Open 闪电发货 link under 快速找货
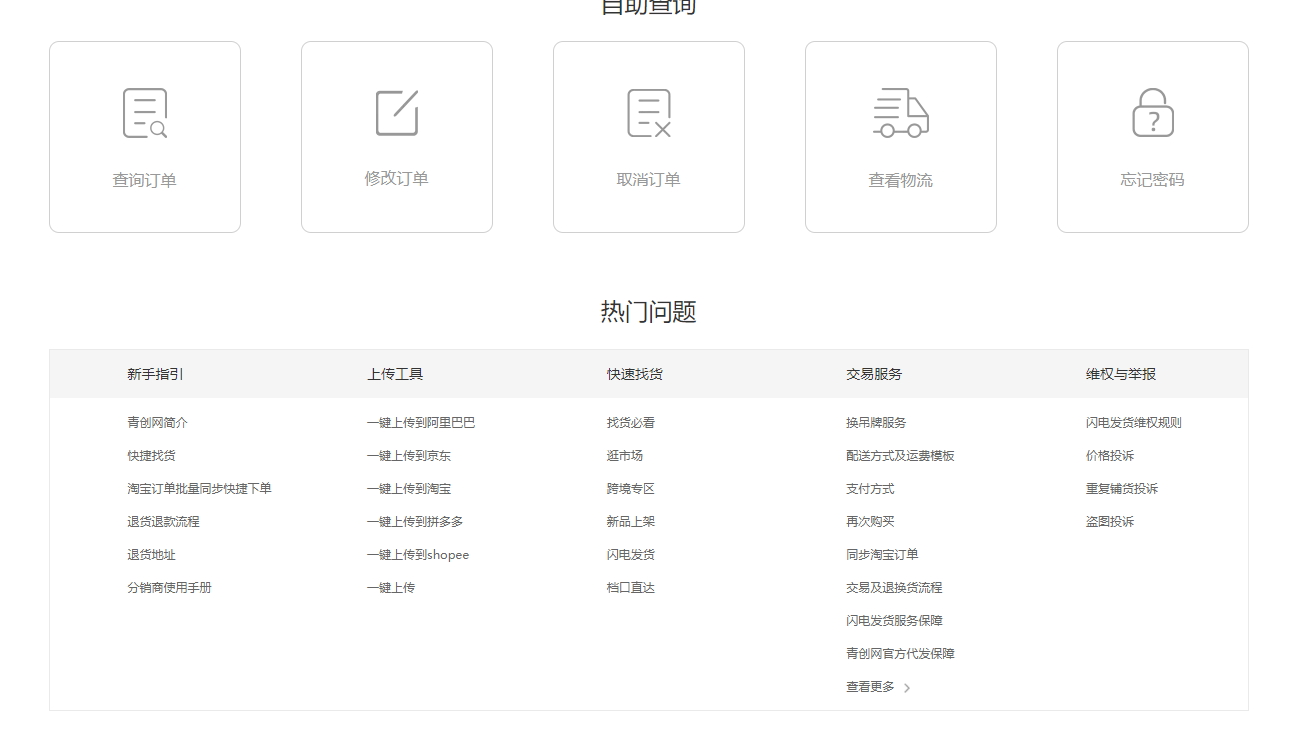 pos(631,555)
